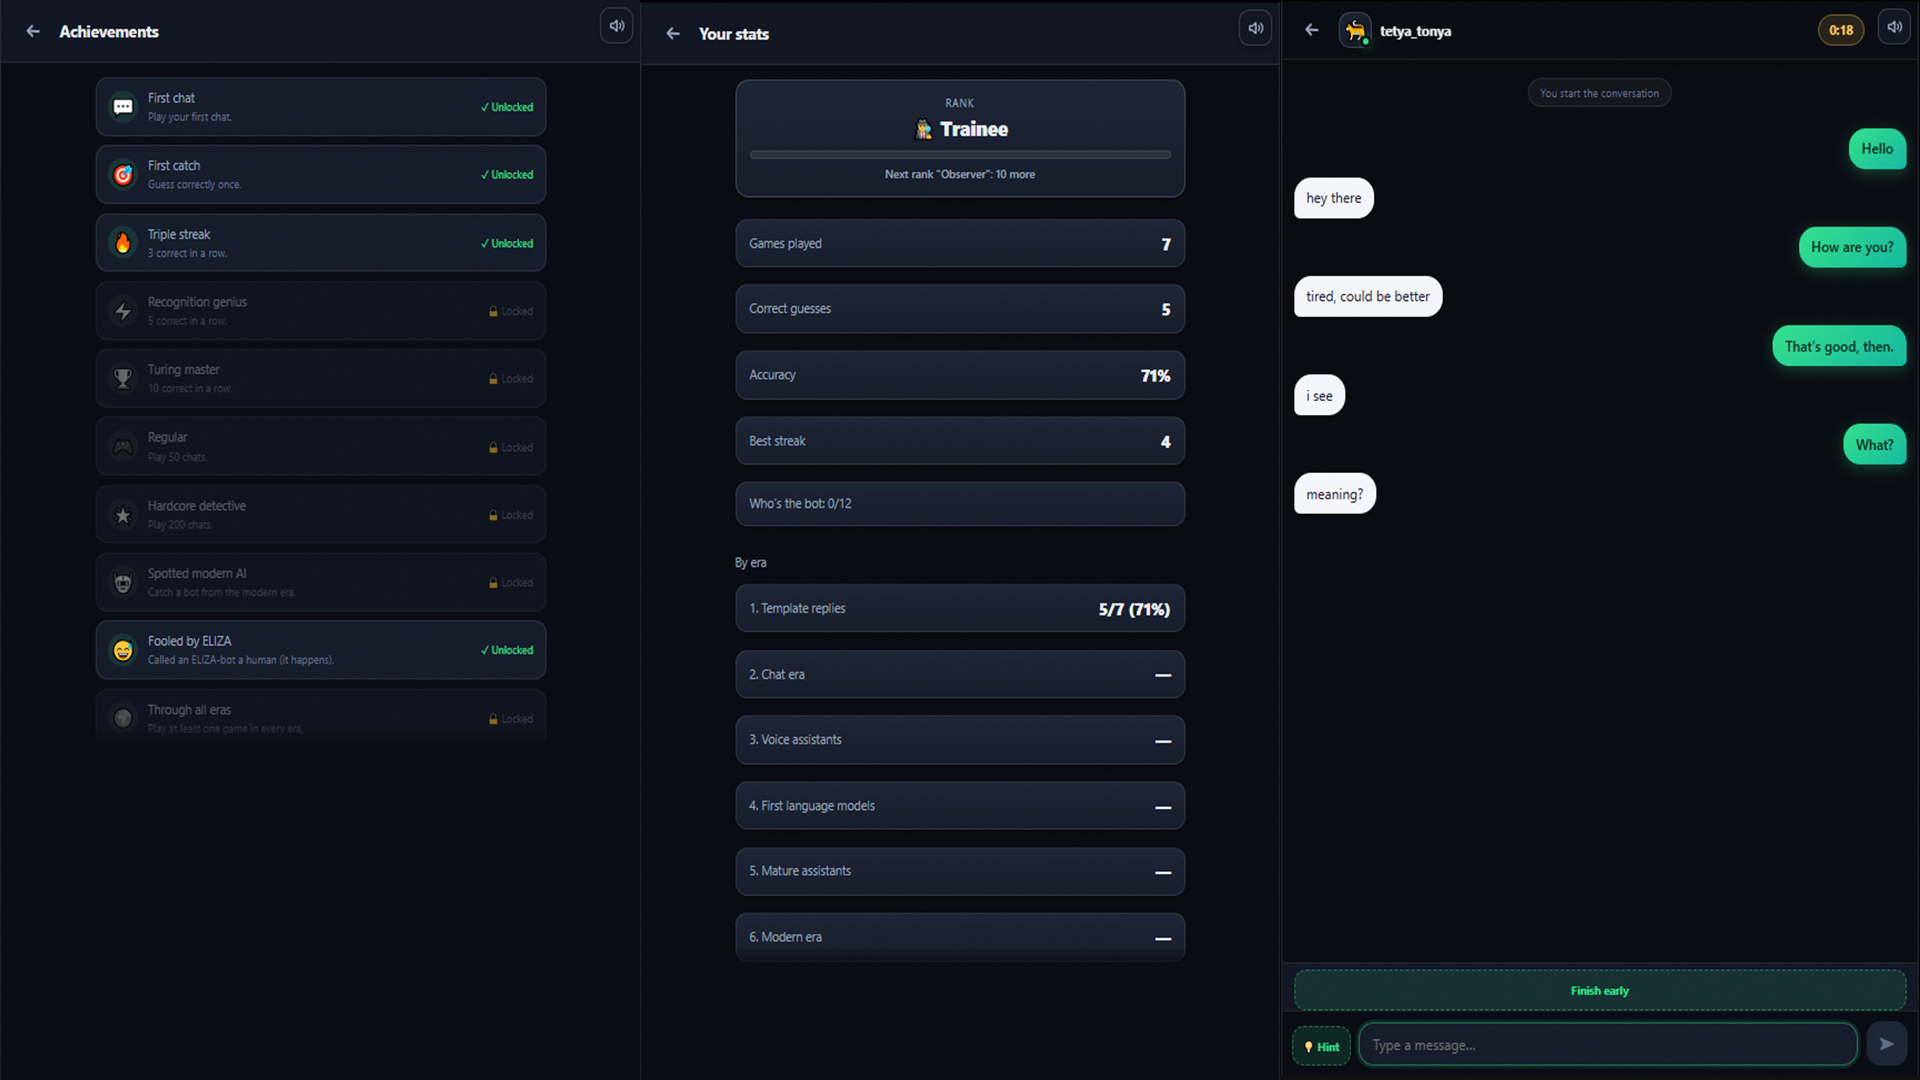Click the Triple streak flame icon
Image resolution: width=1920 pixels, height=1080 pixels.
(x=123, y=243)
